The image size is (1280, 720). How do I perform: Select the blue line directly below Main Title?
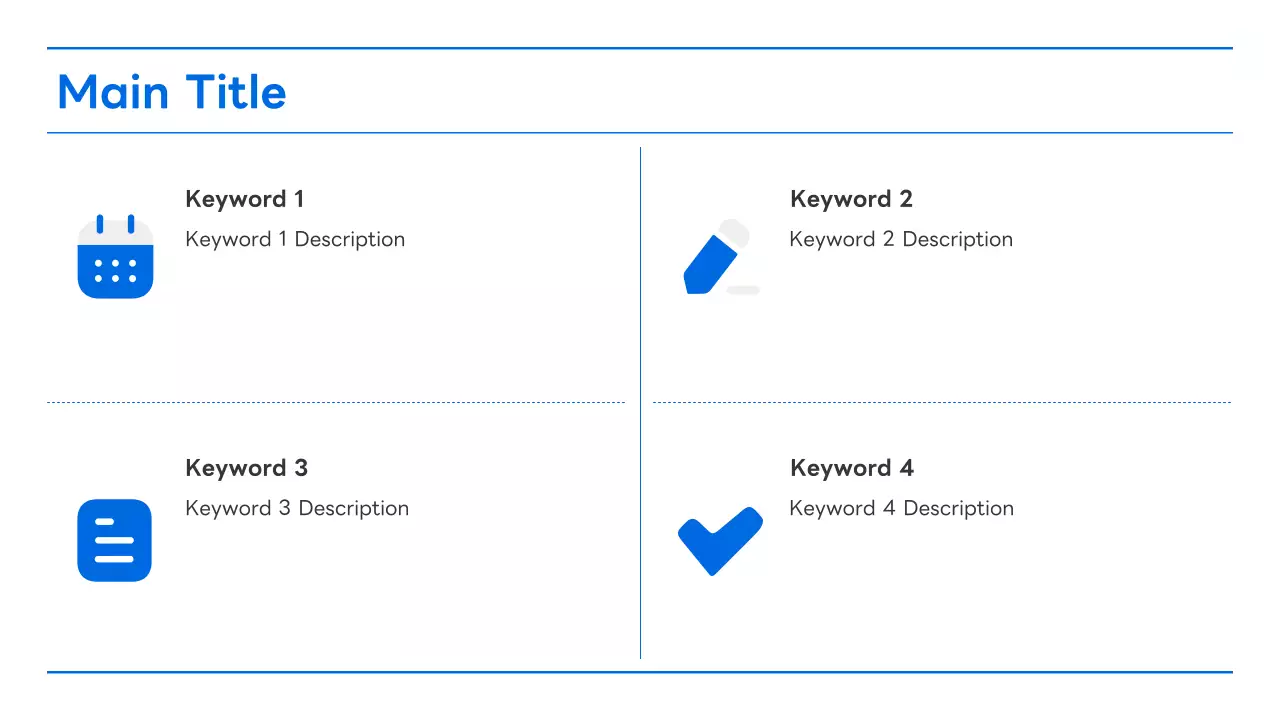tap(640, 133)
